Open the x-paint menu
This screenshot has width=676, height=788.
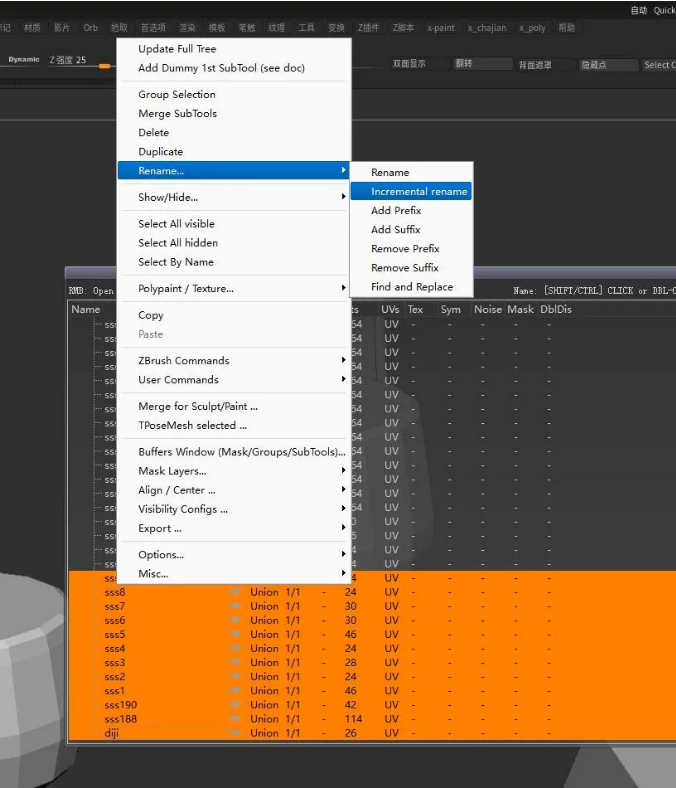[x=441, y=28]
